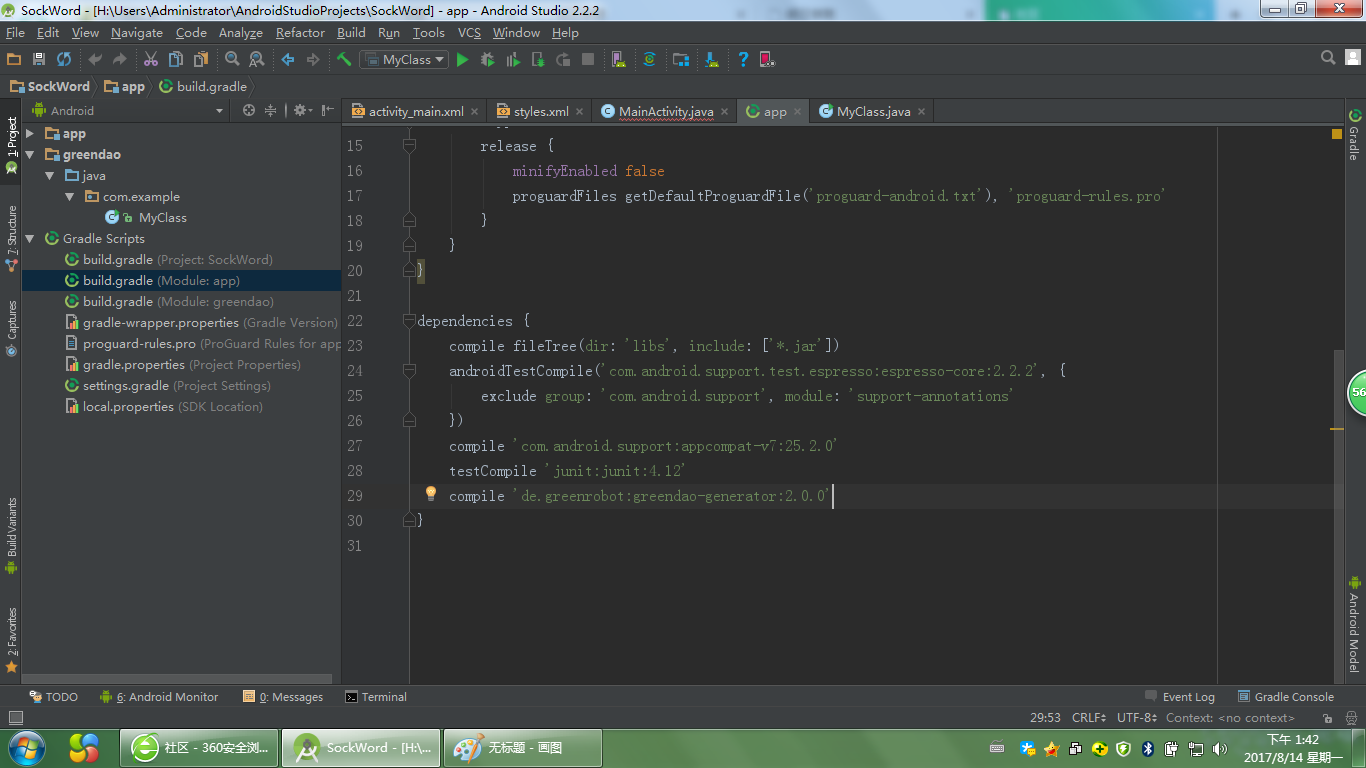This screenshot has width=1366, height=768.
Task: Navigate back with the blue left arrow
Action: click(288, 60)
